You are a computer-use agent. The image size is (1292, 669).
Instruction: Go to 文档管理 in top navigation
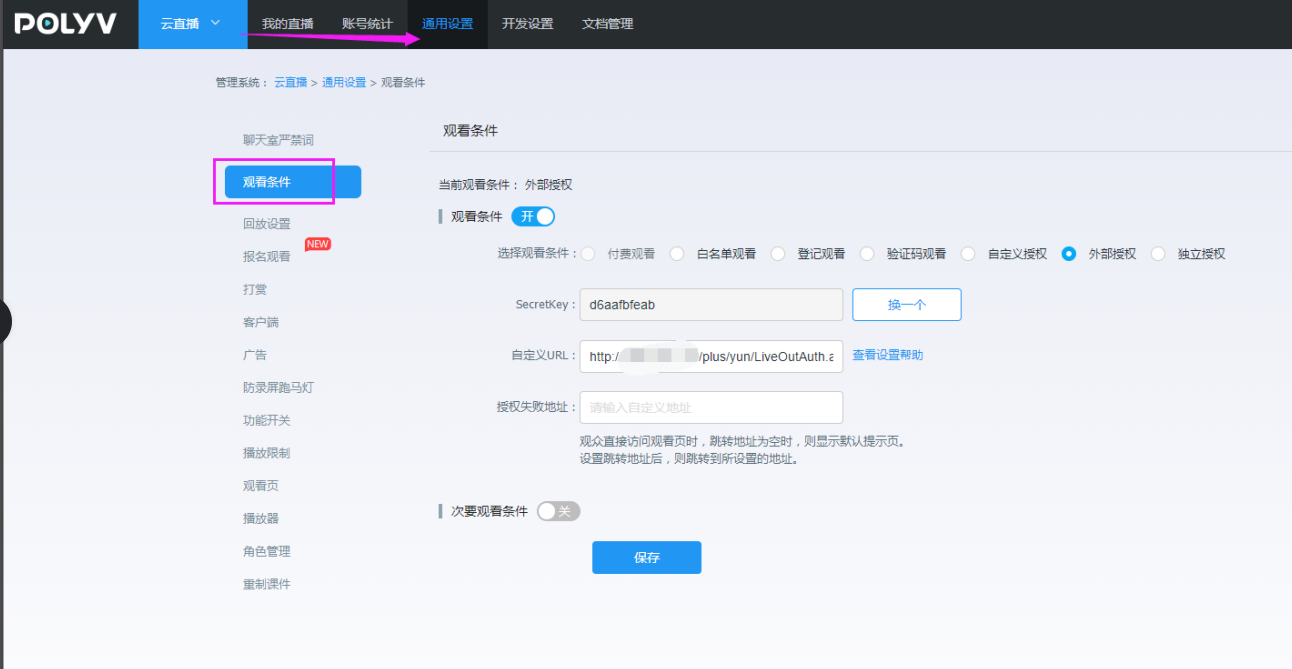pyautogui.click(x=607, y=24)
